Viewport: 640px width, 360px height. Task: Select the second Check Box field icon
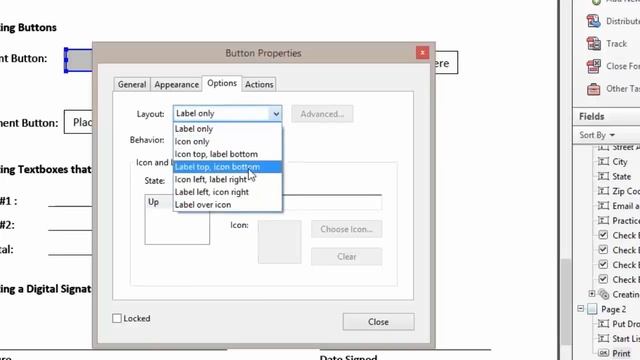click(603, 250)
